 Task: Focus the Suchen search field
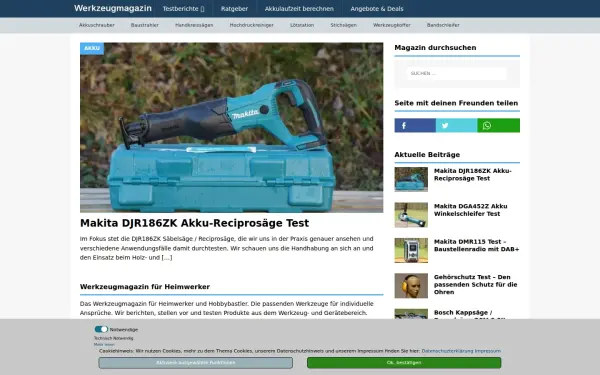pyautogui.click(x=457, y=73)
